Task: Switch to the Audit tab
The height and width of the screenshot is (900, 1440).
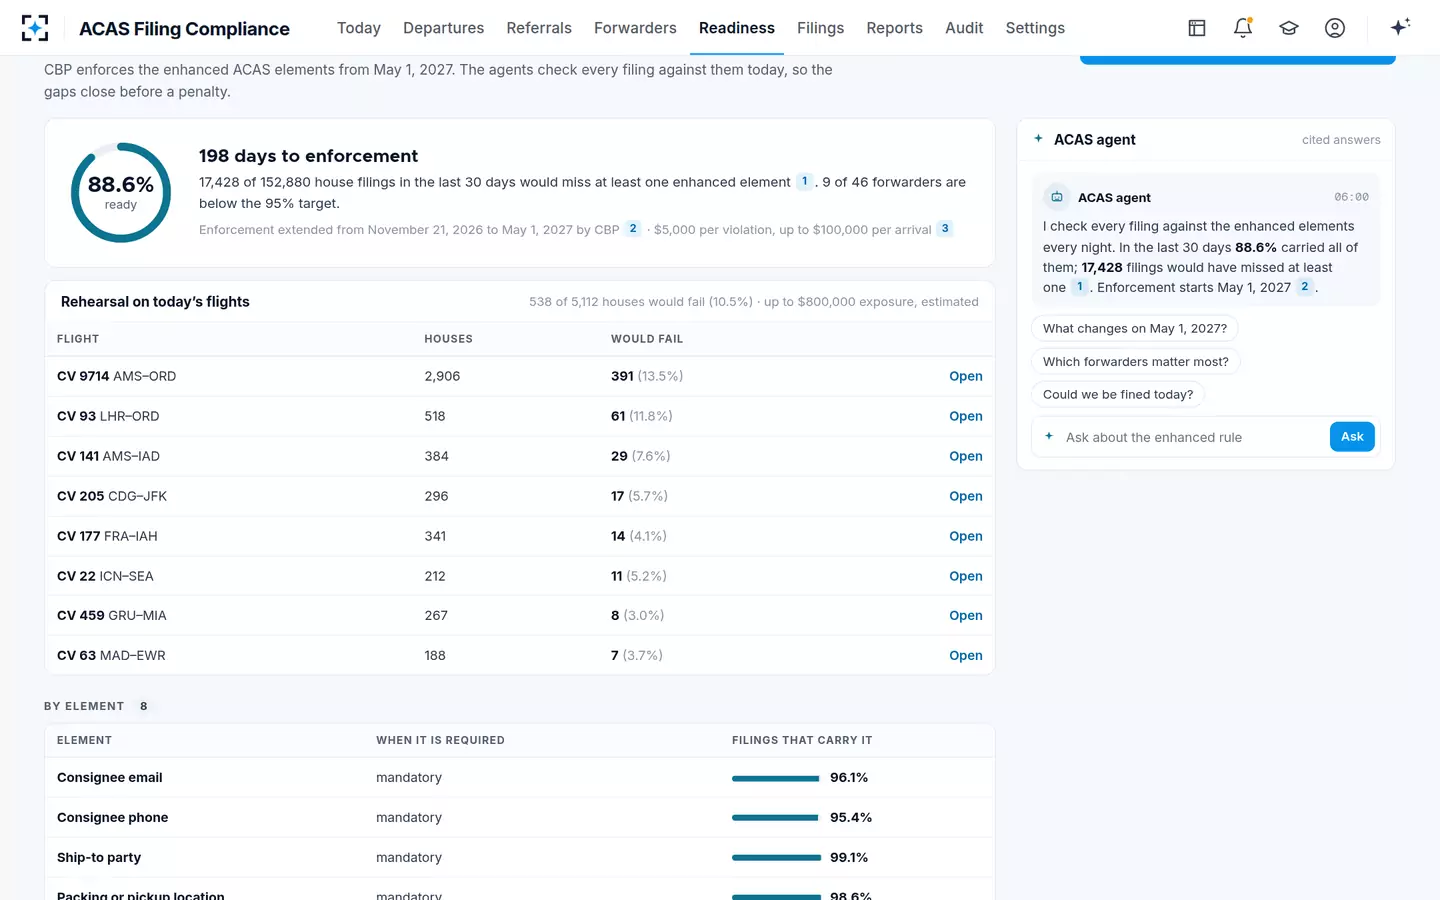Action: [x=964, y=28]
